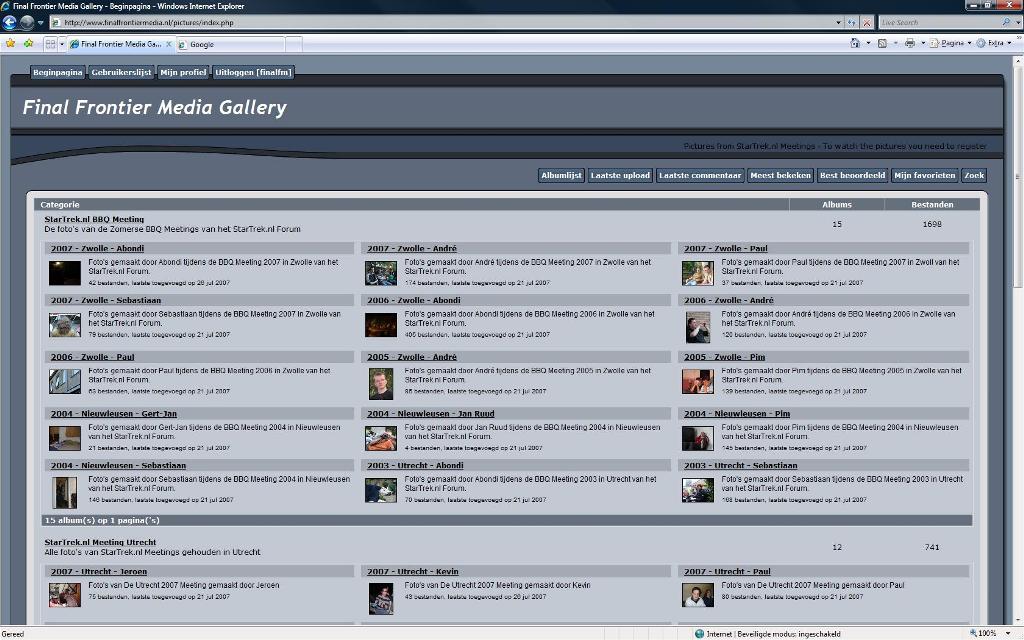Screen dimensions: 1024x640
Task: Click the Home page icon
Action: pos(855,43)
